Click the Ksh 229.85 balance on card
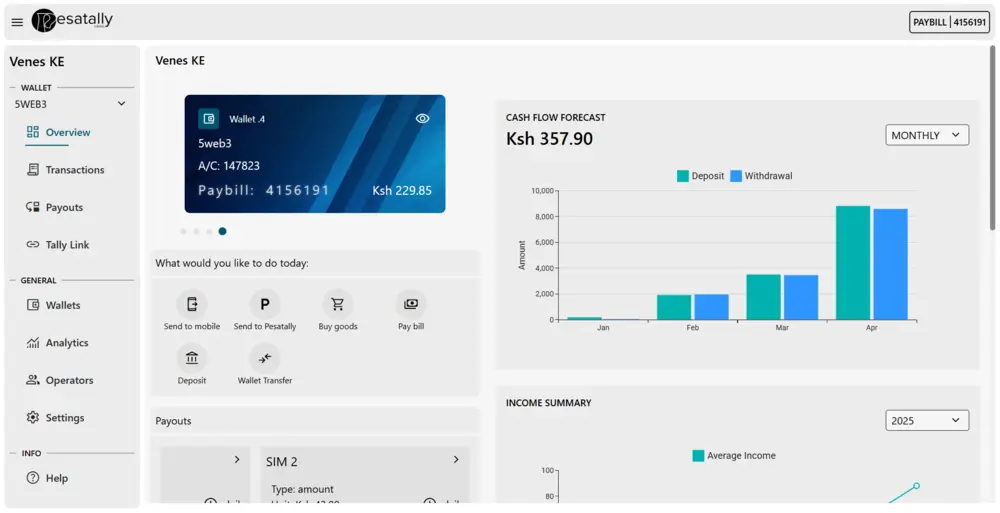 tap(402, 190)
